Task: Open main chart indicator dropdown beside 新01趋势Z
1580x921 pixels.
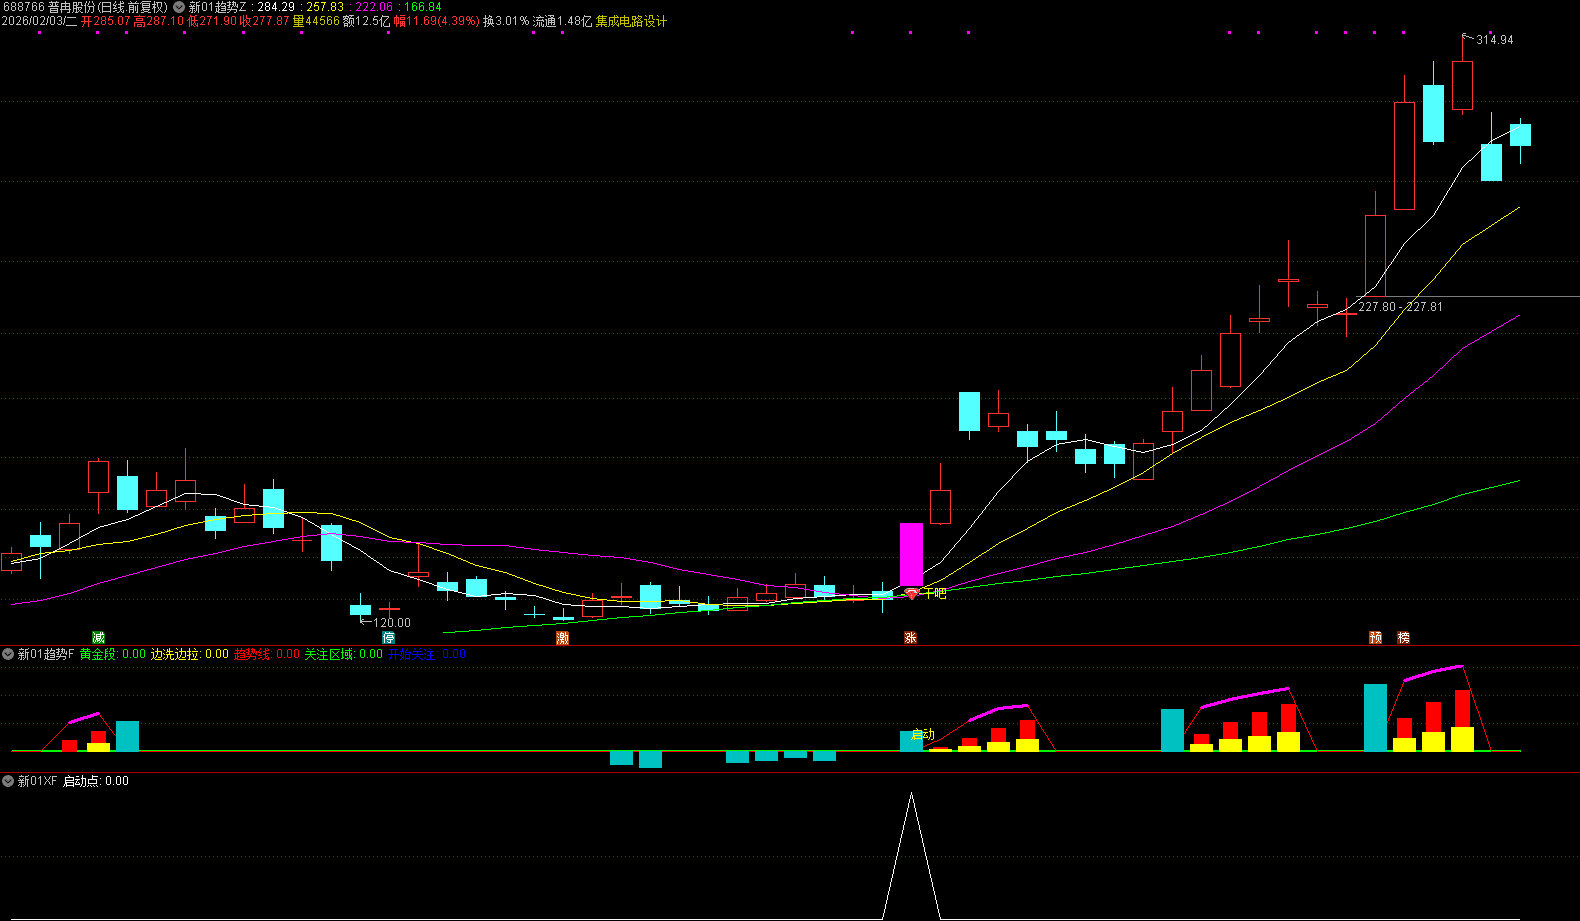Action: click(179, 7)
